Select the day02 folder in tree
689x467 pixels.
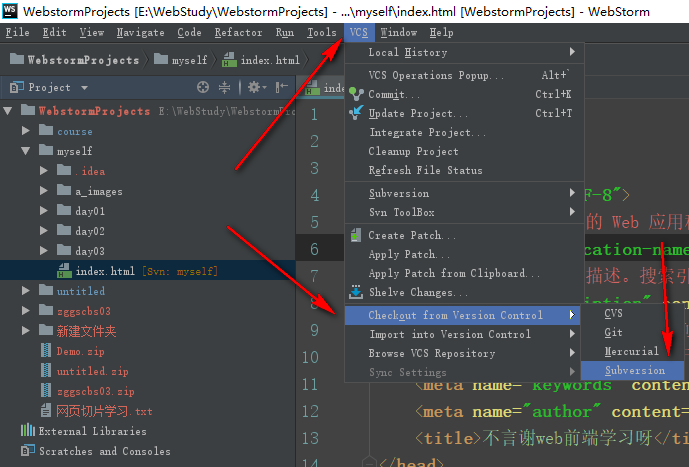pos(90,231)
